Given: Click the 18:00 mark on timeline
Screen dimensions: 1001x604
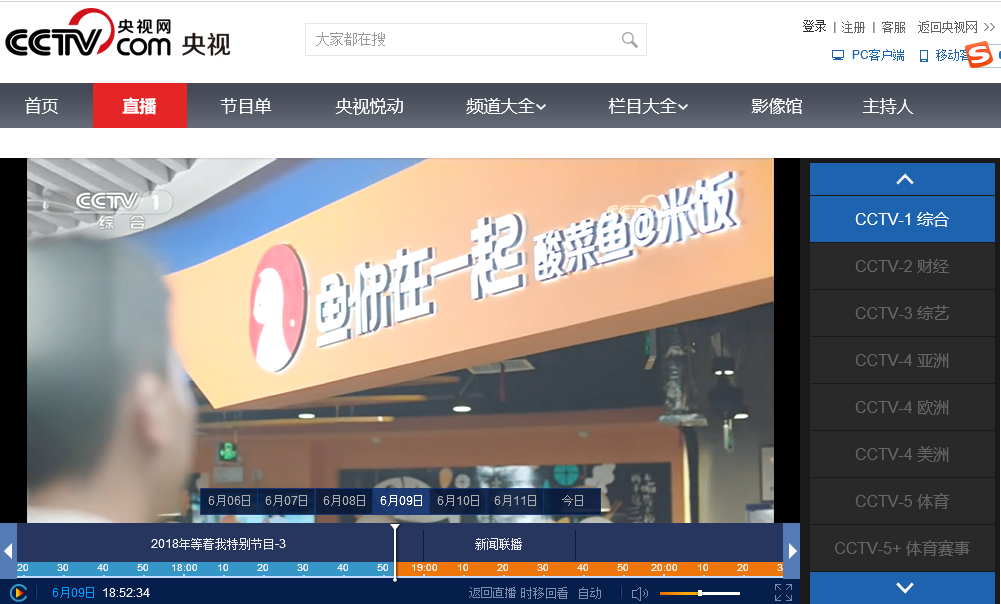Looking at the screenshot, I should tap(184, 568).
